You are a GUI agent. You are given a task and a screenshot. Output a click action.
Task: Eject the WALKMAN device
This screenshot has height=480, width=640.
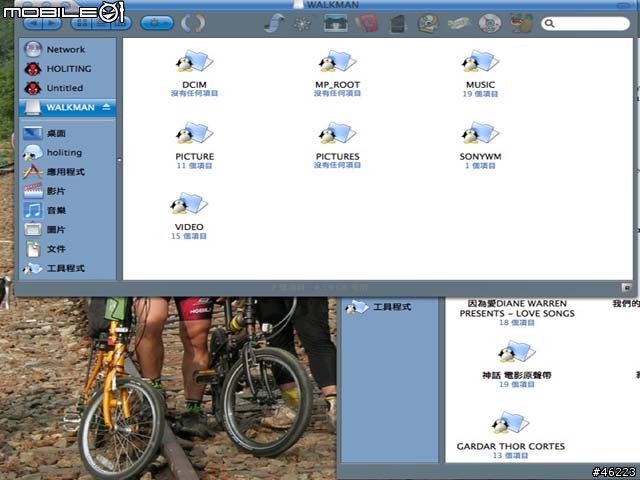(107, 107)
